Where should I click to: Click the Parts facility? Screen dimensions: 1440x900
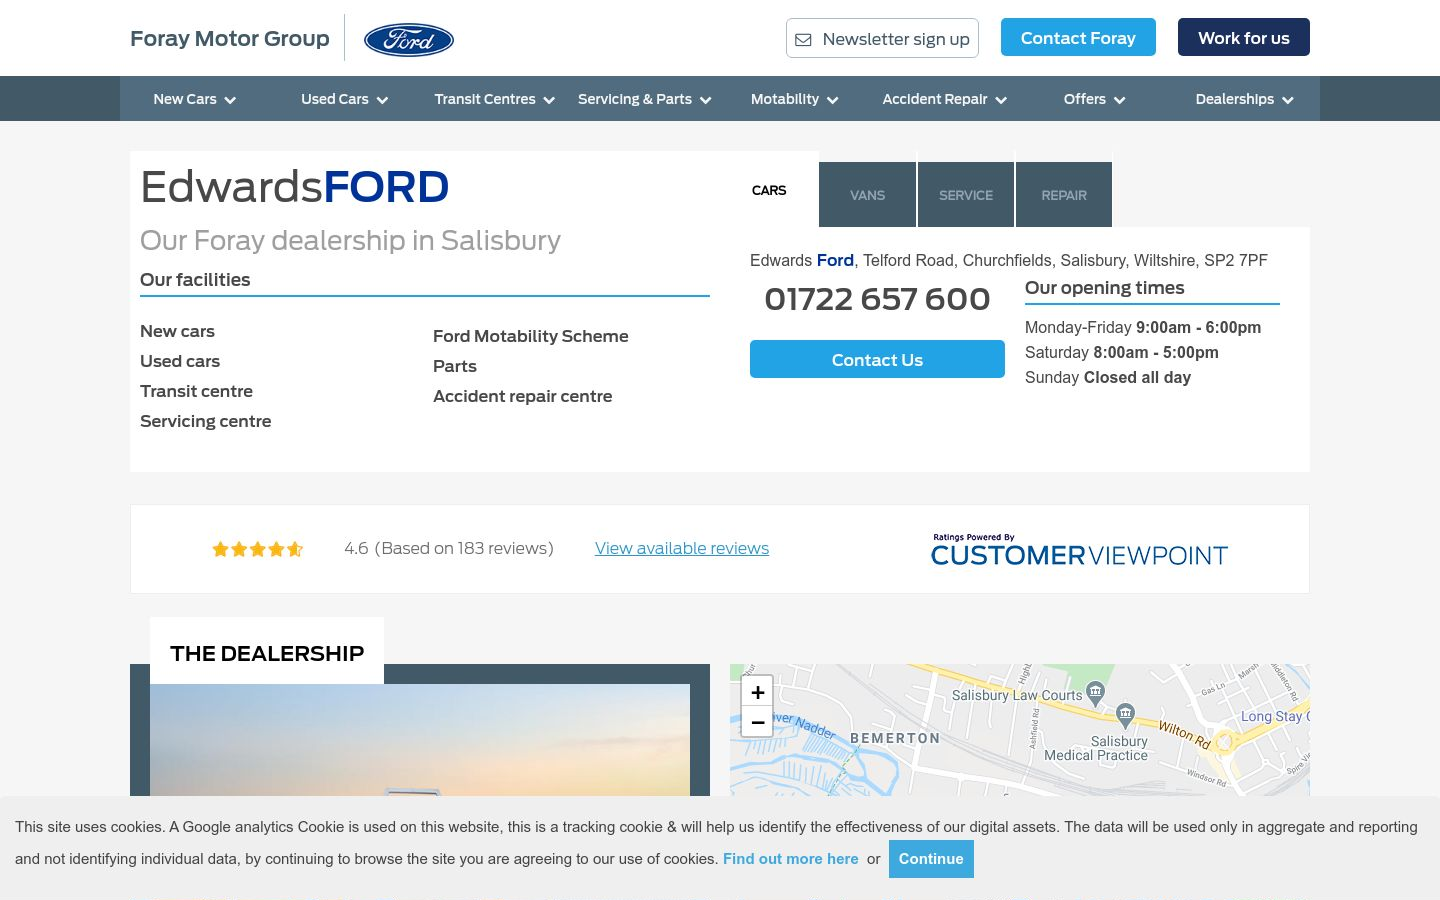tap(455, 366)
